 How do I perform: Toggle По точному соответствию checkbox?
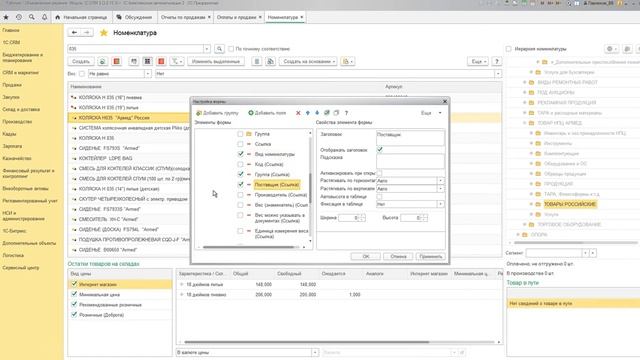[x=231, y=49]
